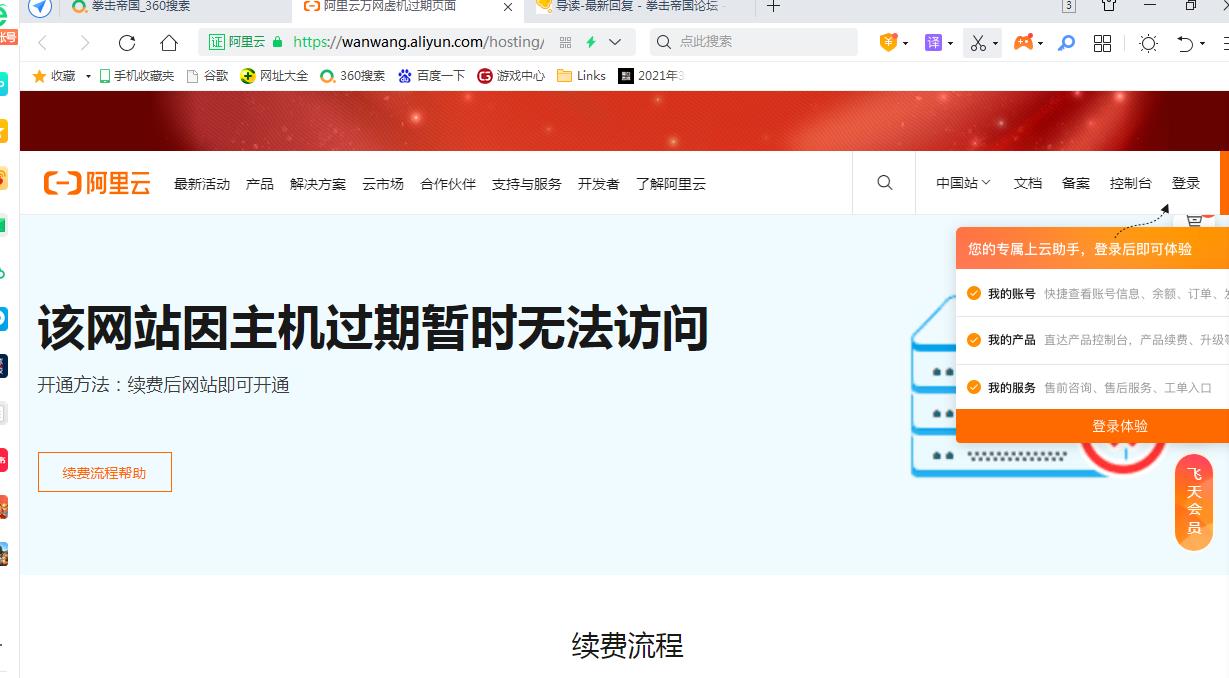
Task: Open the orange shield wallet extension icon
Action: (888, 43)
